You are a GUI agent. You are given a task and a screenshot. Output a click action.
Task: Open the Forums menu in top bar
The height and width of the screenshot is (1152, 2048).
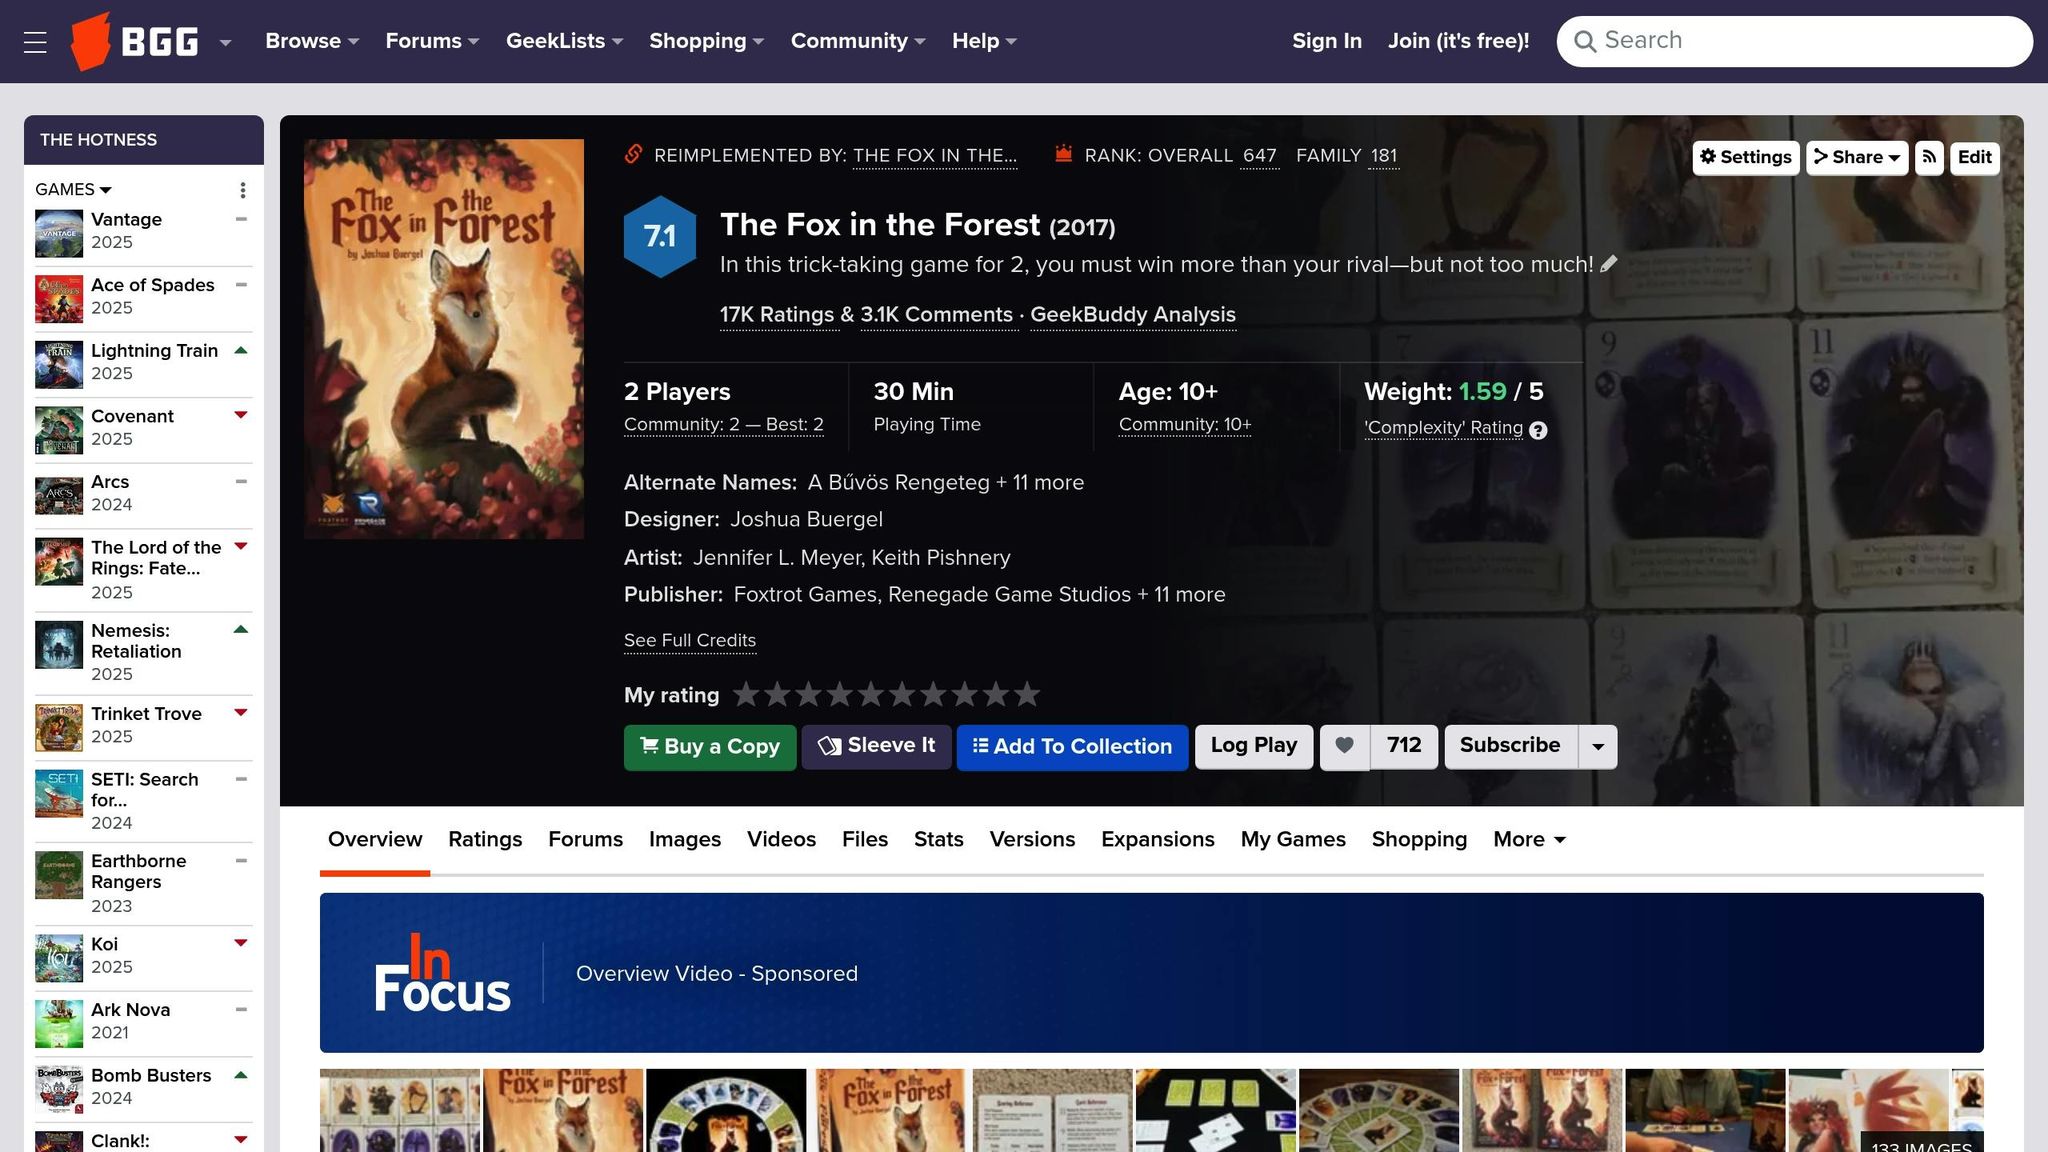tap(432, 41)
